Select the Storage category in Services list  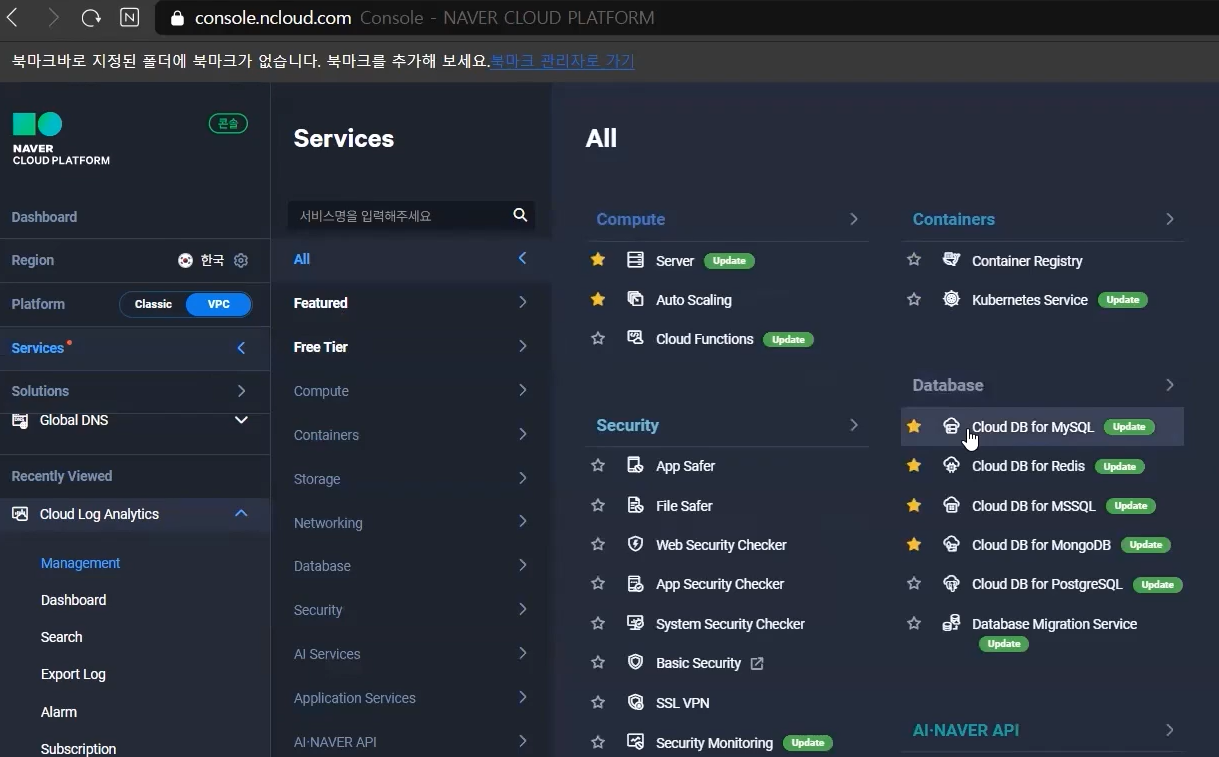click(411, 479)
